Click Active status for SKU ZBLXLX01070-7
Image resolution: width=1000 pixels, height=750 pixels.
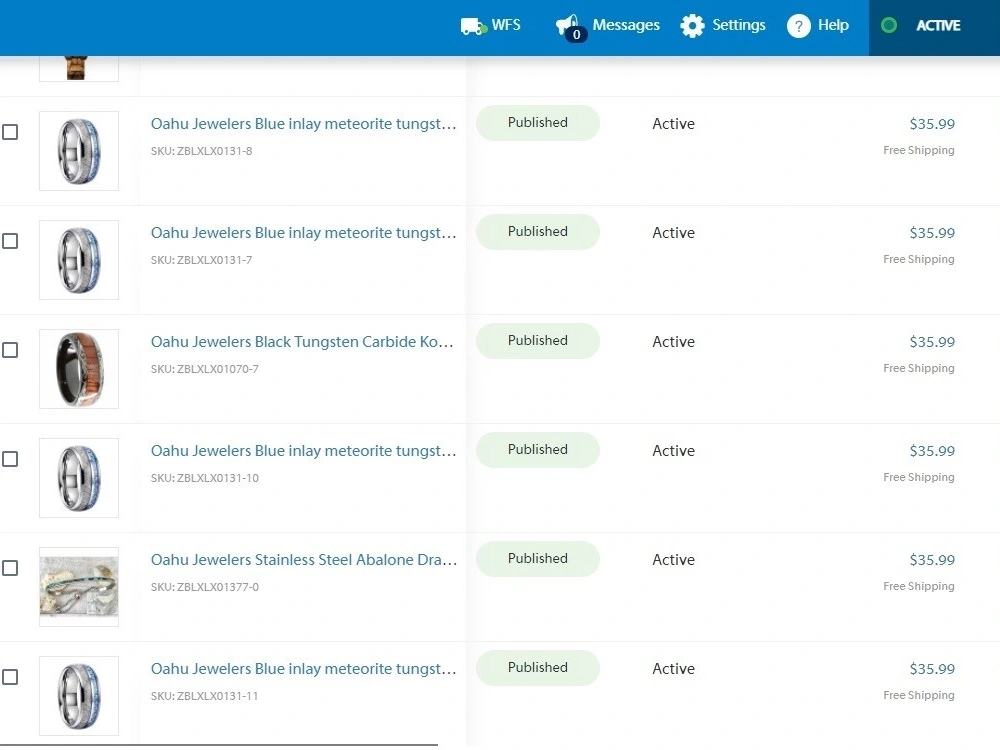(x=673, y=342)
